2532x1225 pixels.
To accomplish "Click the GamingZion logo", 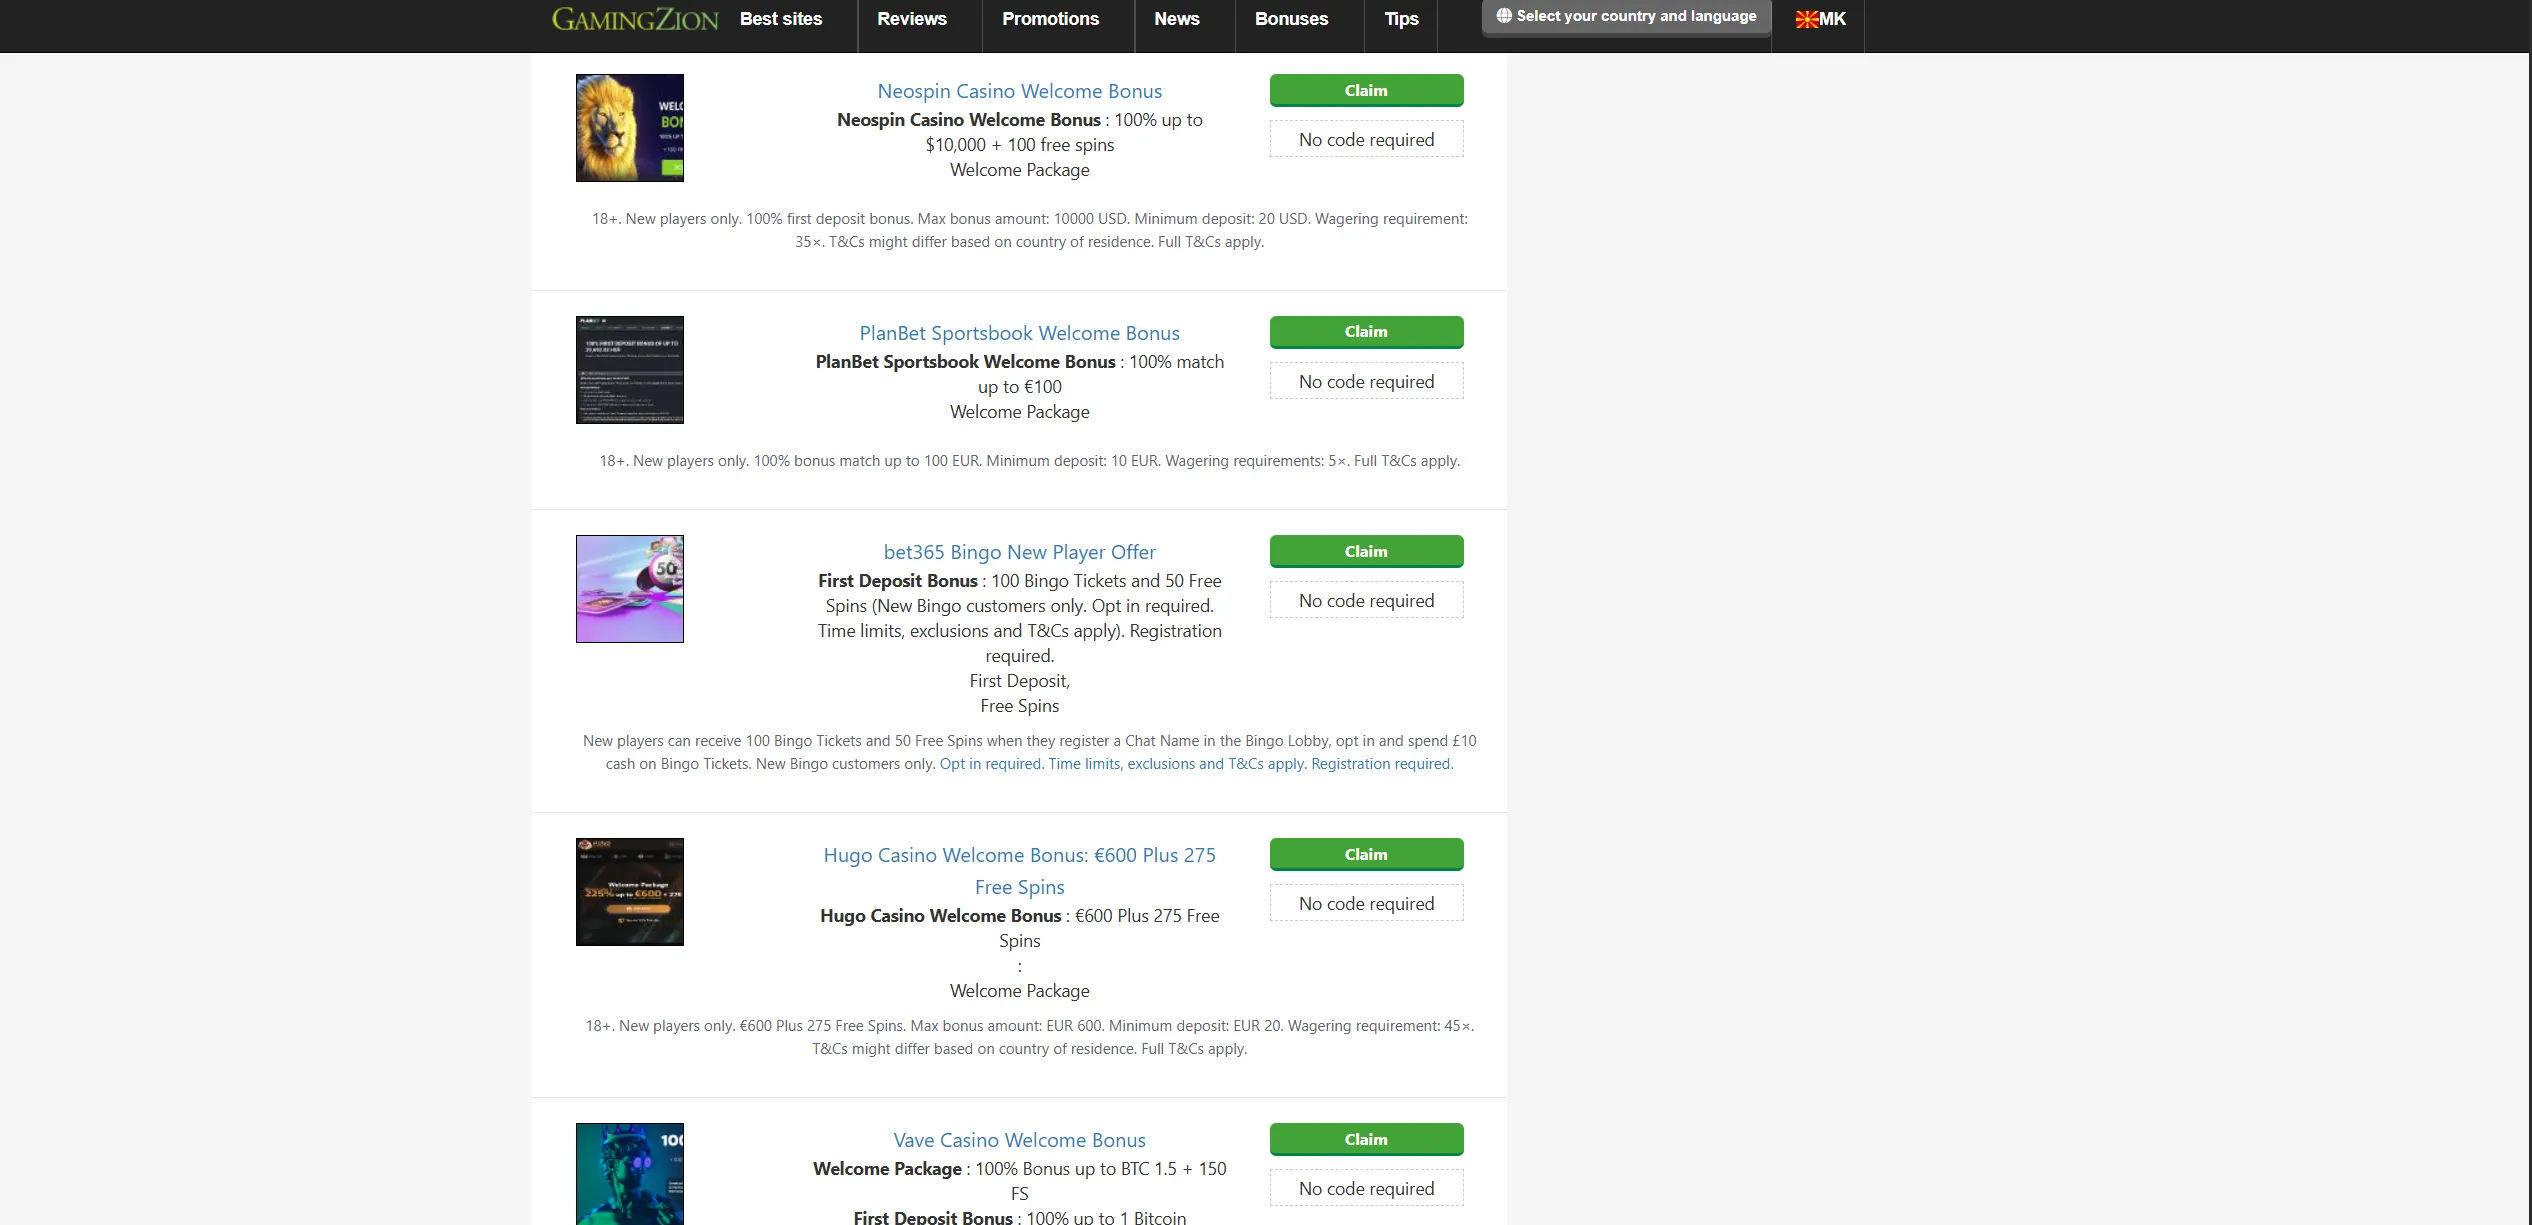I will tap(634, 19).
